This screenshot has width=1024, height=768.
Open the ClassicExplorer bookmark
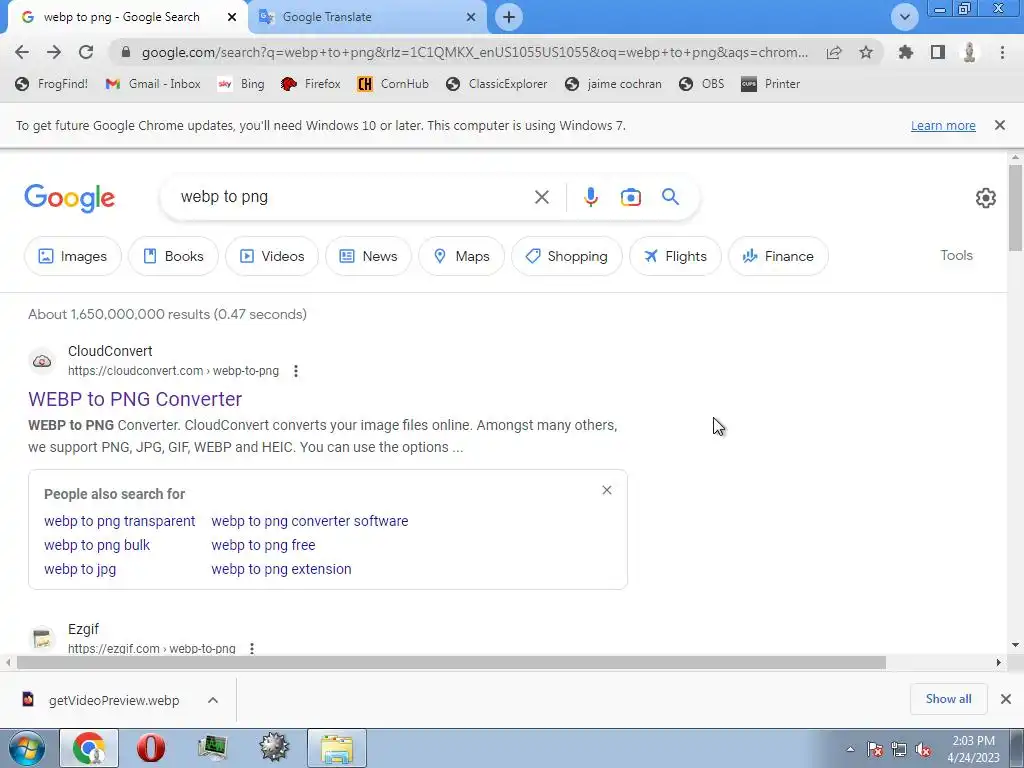(496, 84)
